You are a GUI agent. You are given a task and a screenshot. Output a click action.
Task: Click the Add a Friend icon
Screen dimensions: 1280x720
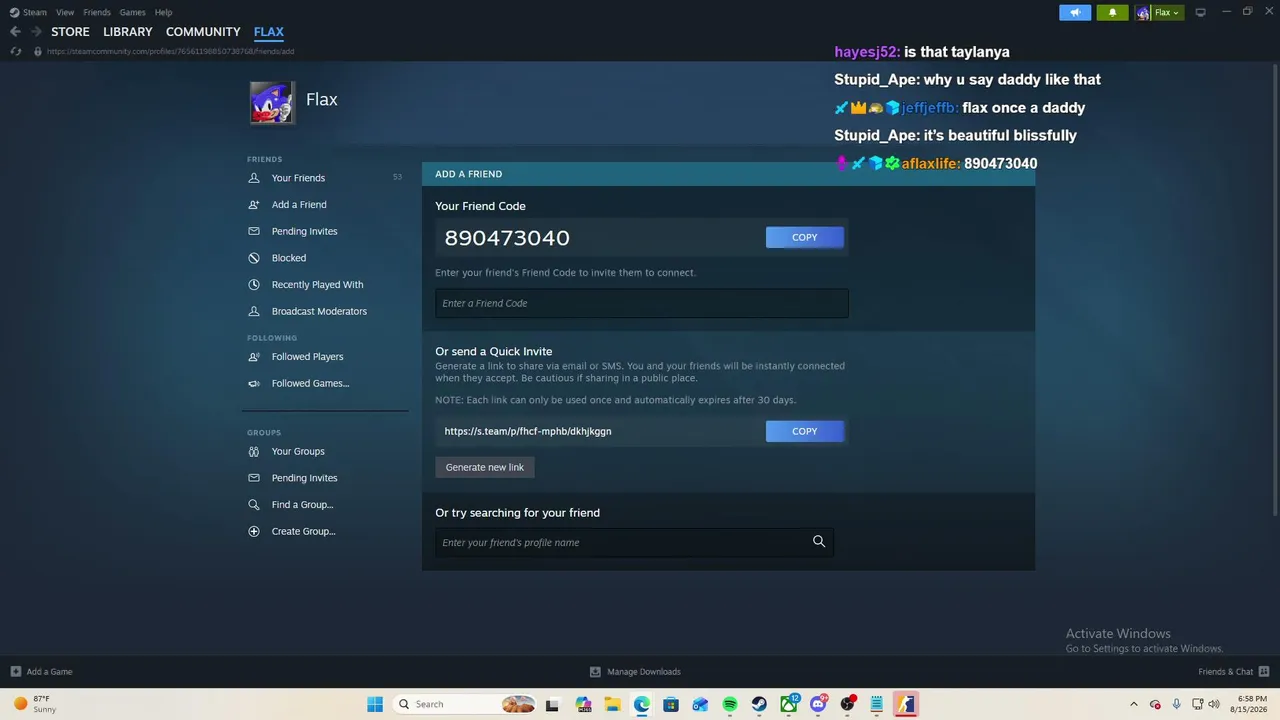[x=254, y=205]
